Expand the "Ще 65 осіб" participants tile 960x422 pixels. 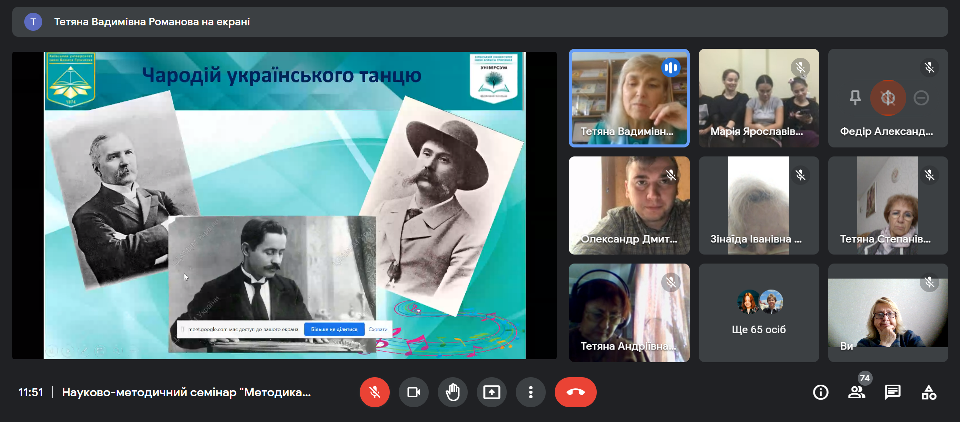759,313
